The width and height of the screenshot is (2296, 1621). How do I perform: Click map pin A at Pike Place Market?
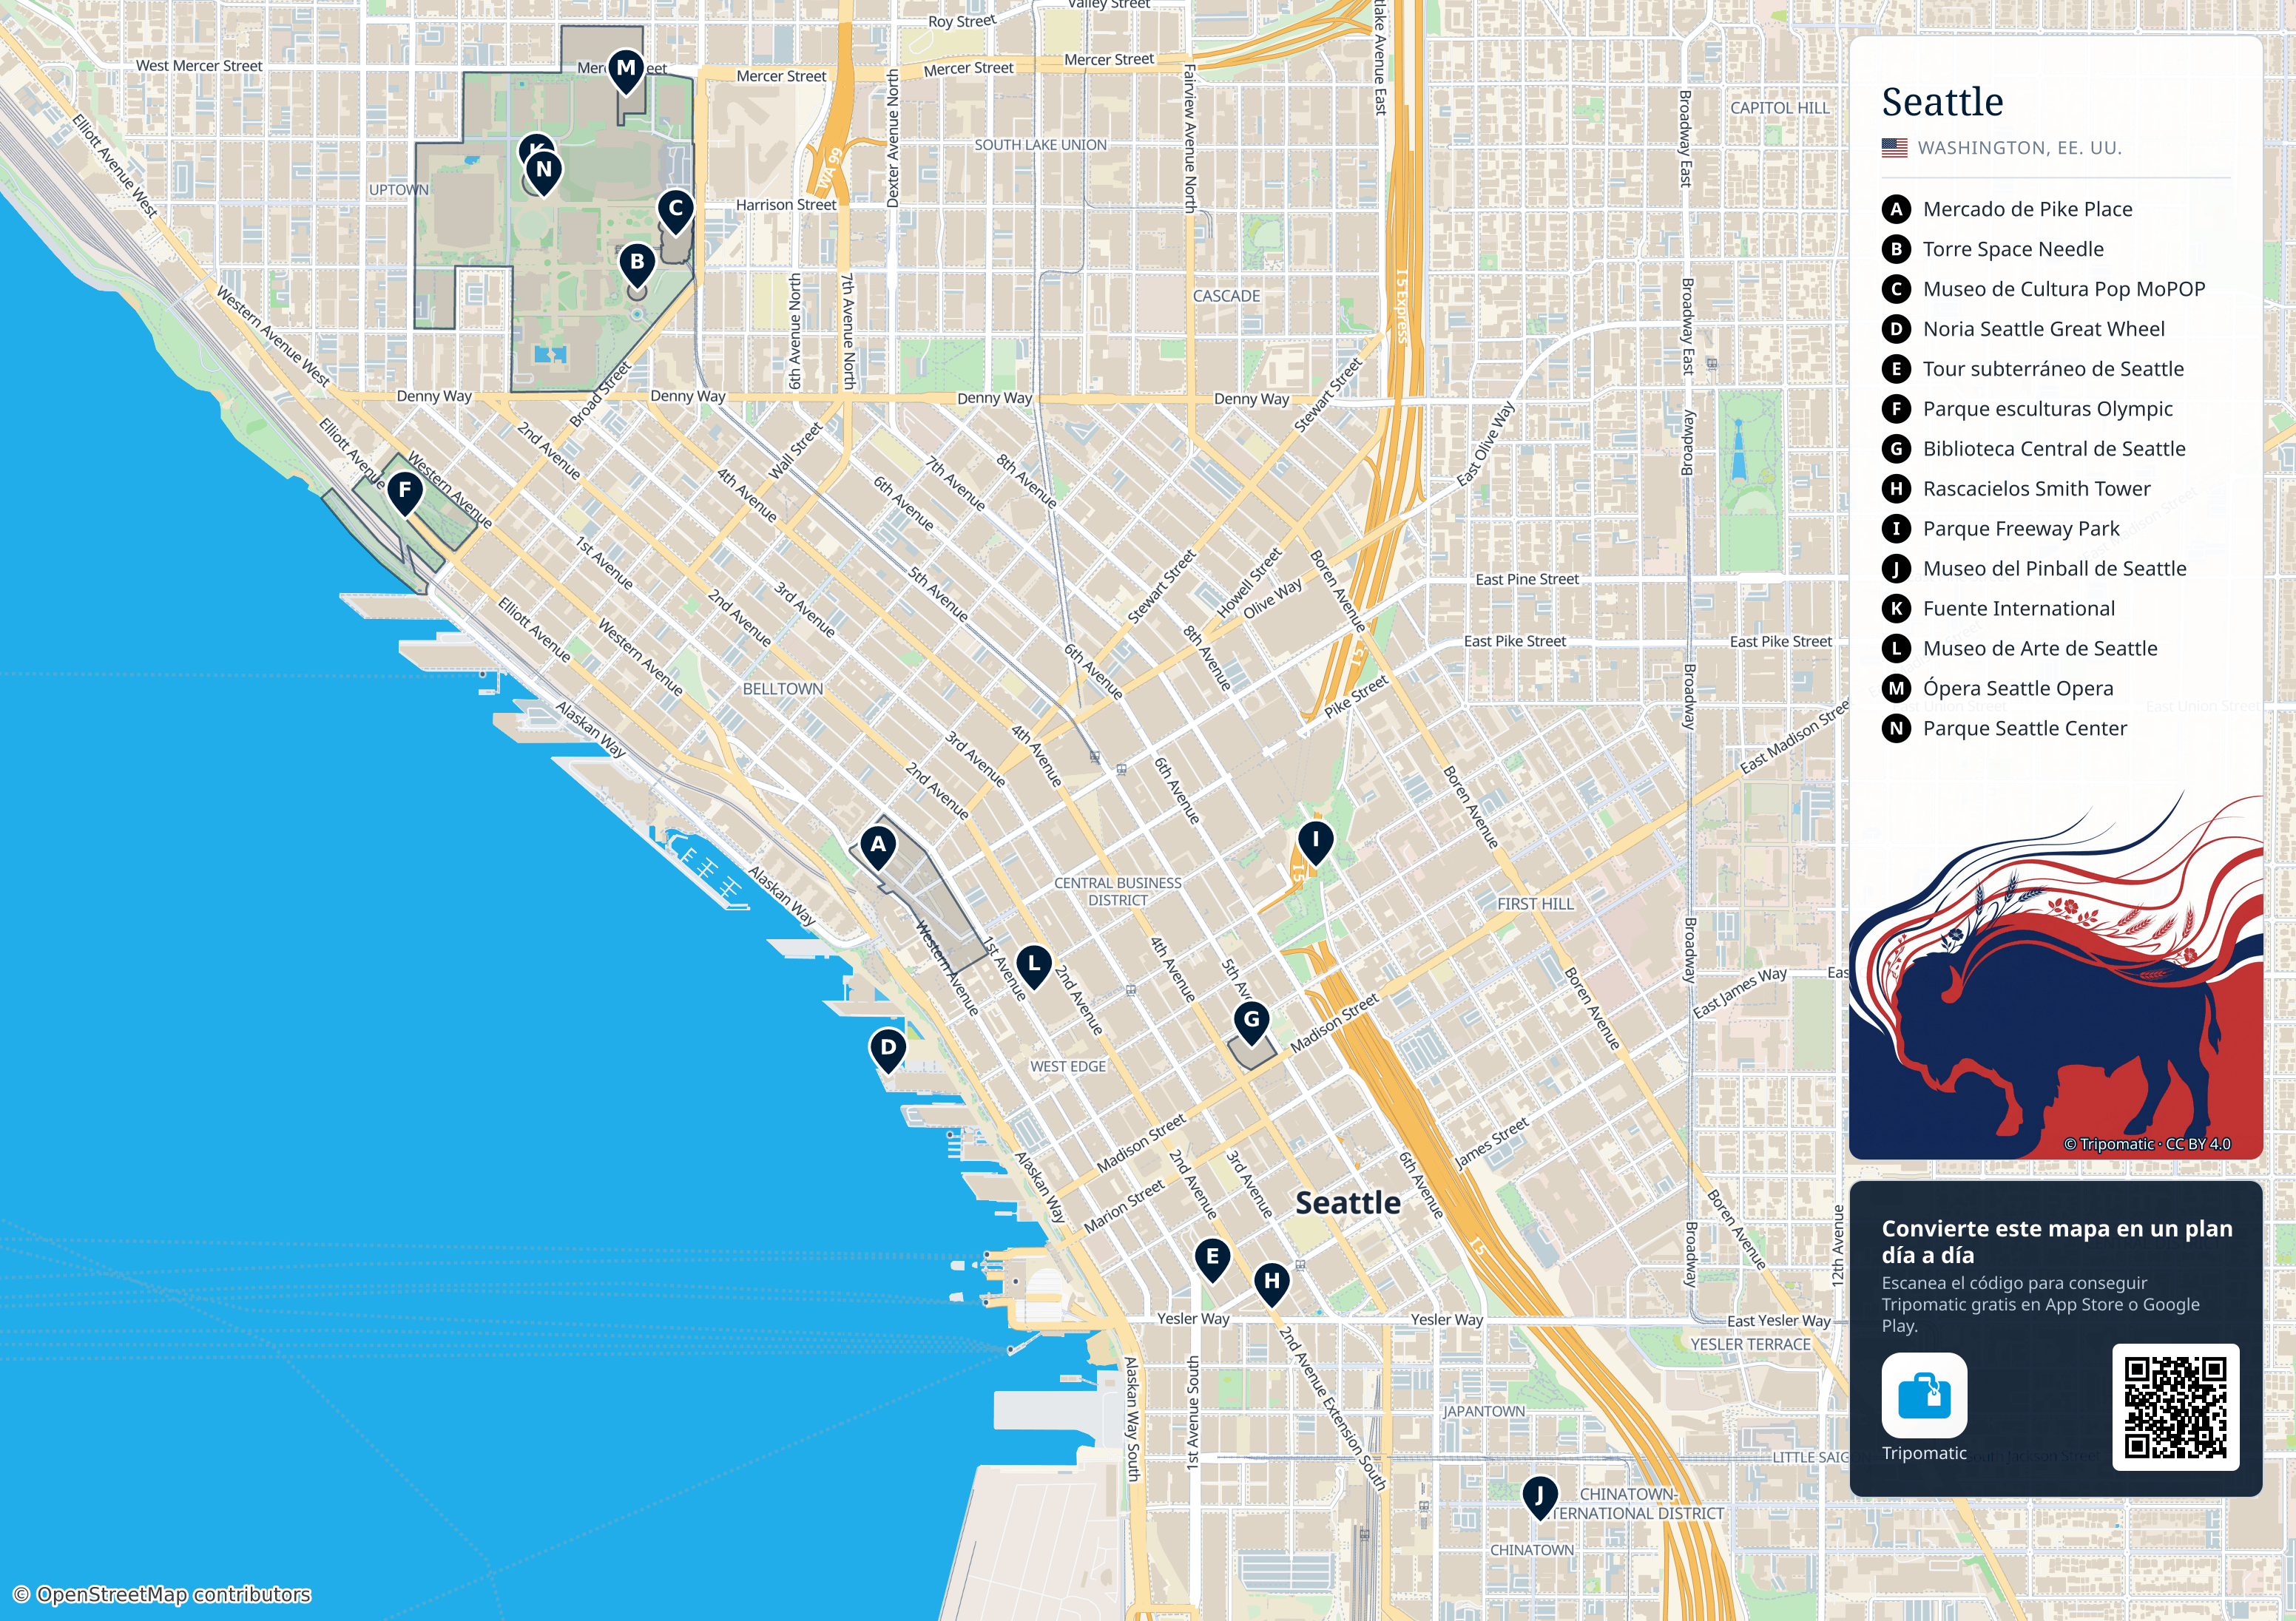tap(878, 848)
